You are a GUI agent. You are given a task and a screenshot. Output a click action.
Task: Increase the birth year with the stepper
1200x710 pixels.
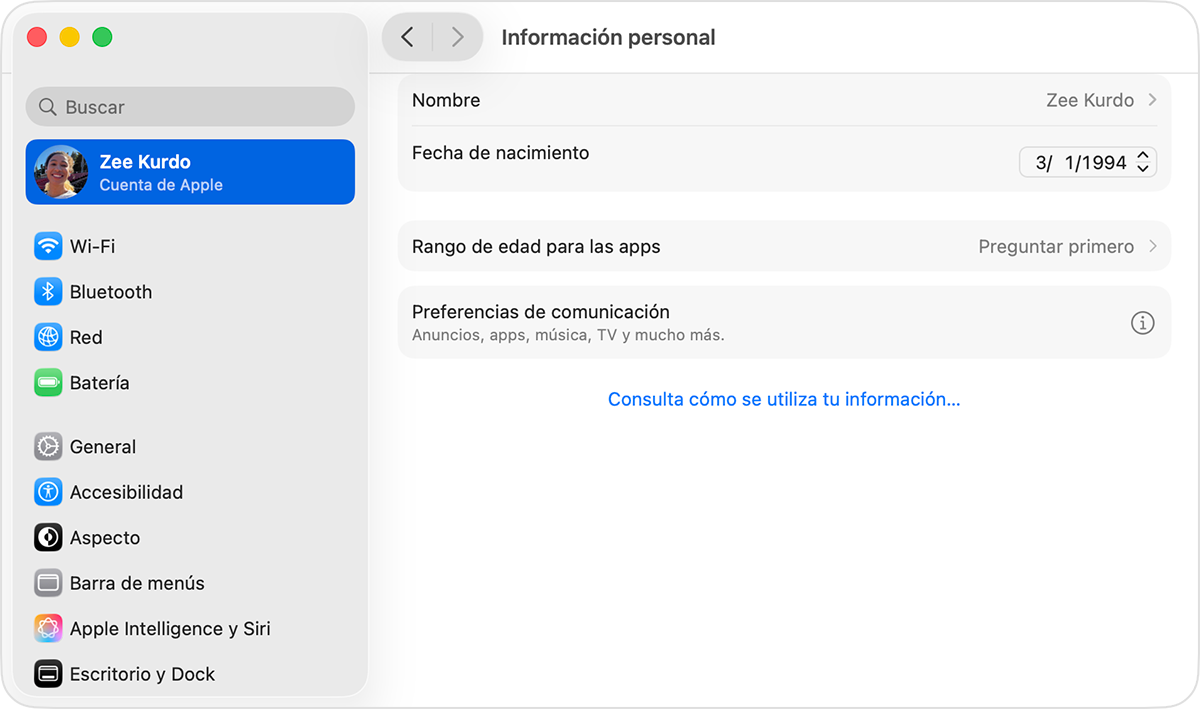click(x=1142, y=156)
